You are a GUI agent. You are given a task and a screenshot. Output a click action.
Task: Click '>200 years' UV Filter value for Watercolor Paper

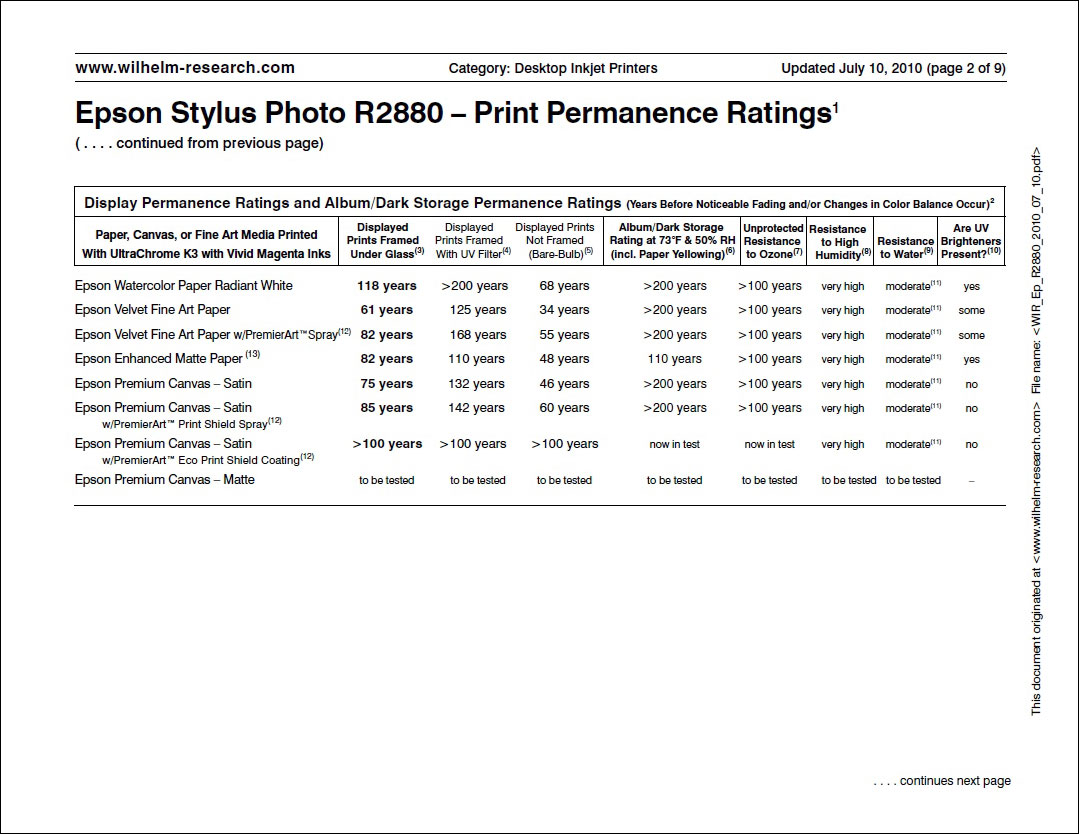click(475, 286)
